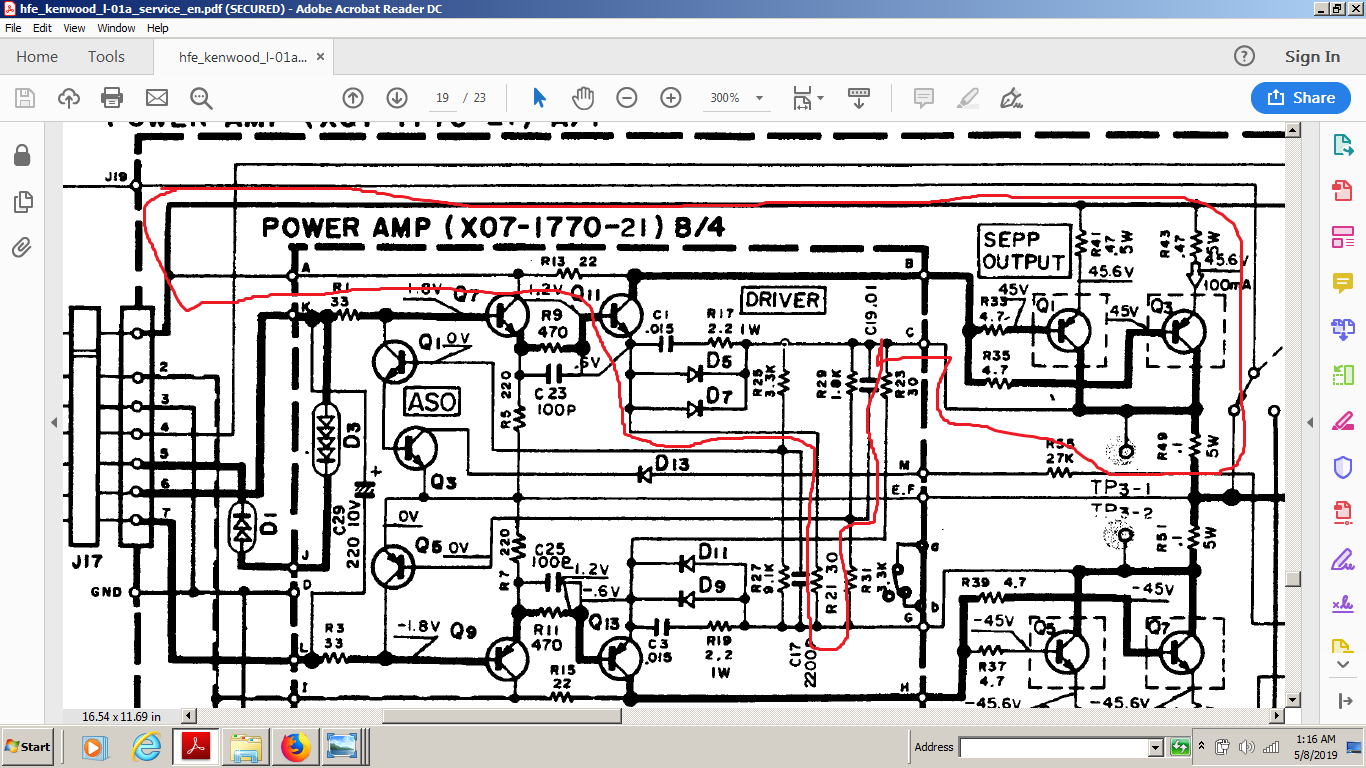The image size is (1366, 768).
Task: Open the Attachments paperclip panel
Action: 22,247
